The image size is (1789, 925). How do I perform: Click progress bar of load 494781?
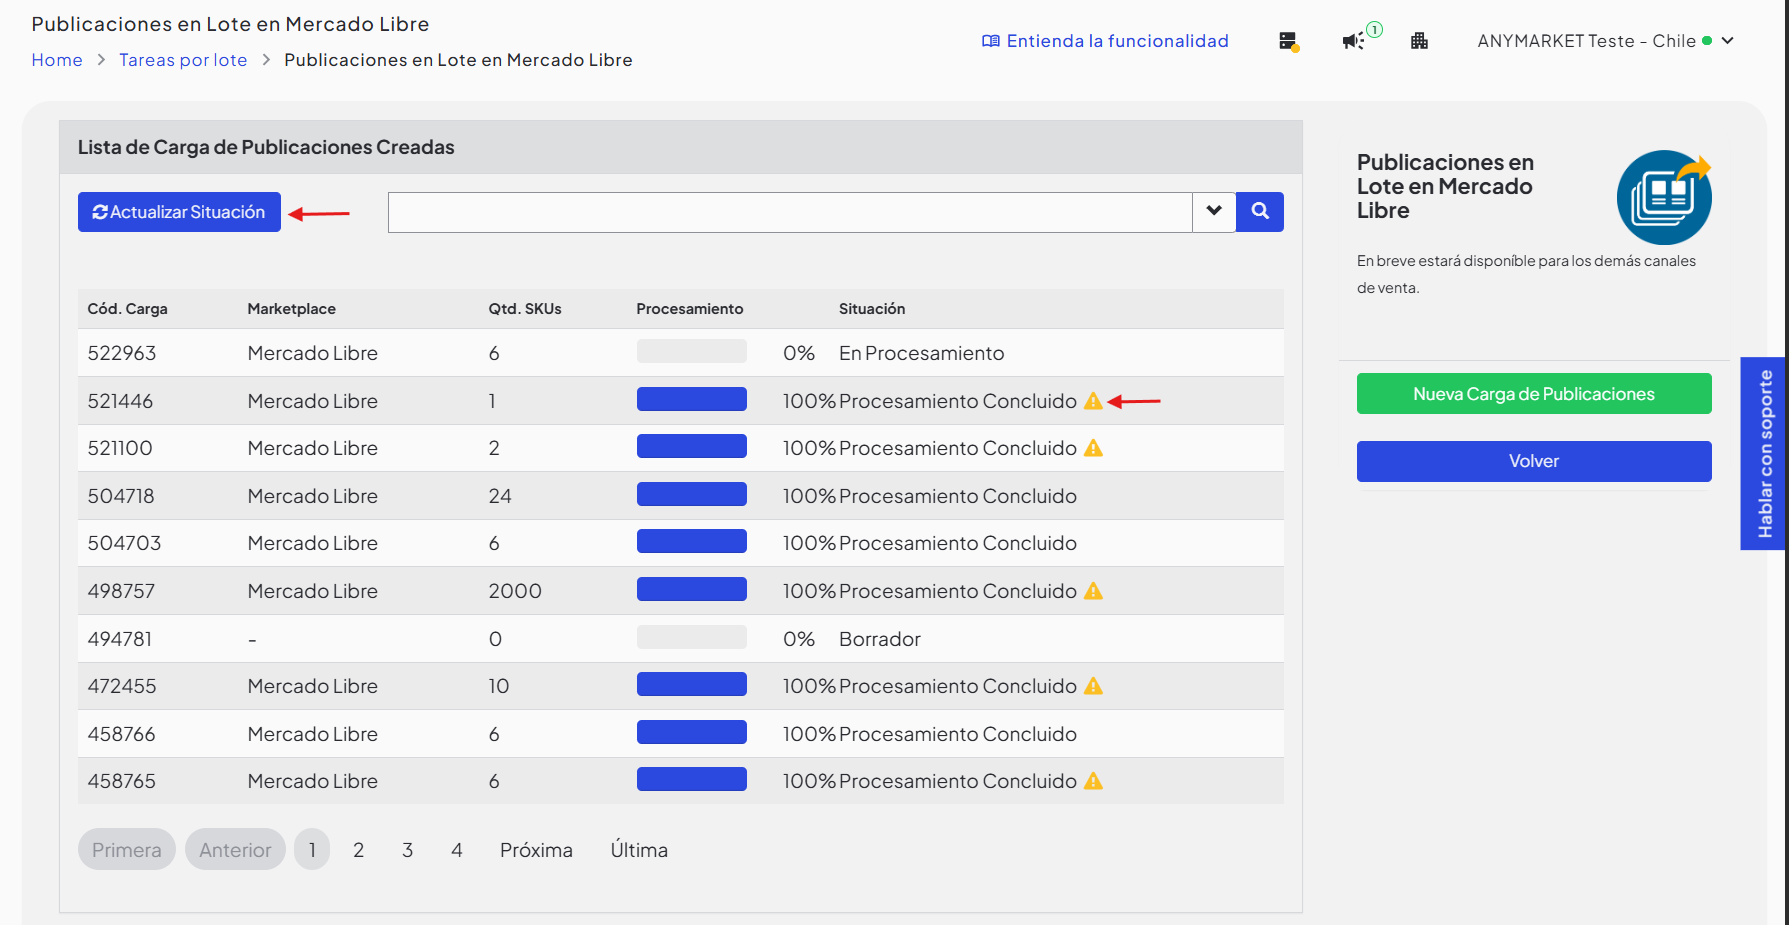coord(692,637)
